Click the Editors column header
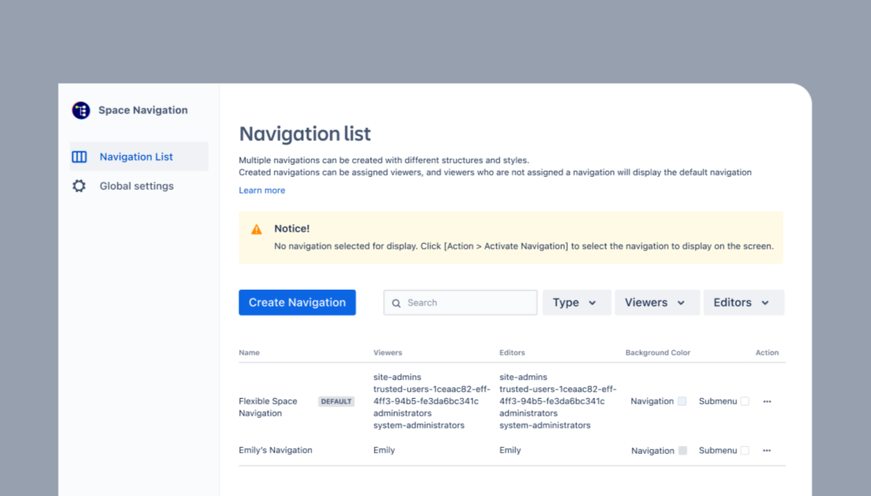871x496 pixels. 512,353
